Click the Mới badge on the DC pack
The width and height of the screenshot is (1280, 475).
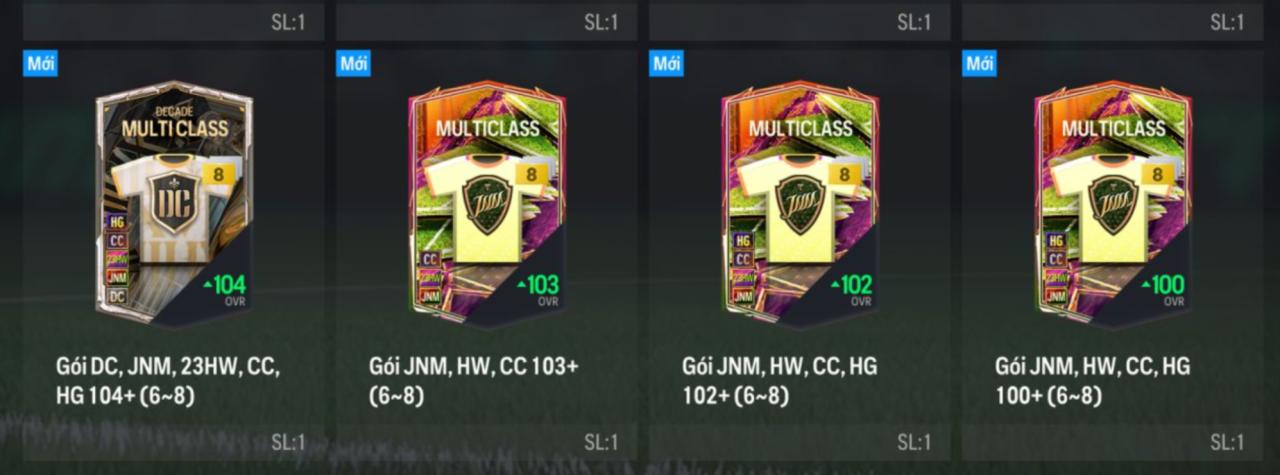tap(41, 64)
